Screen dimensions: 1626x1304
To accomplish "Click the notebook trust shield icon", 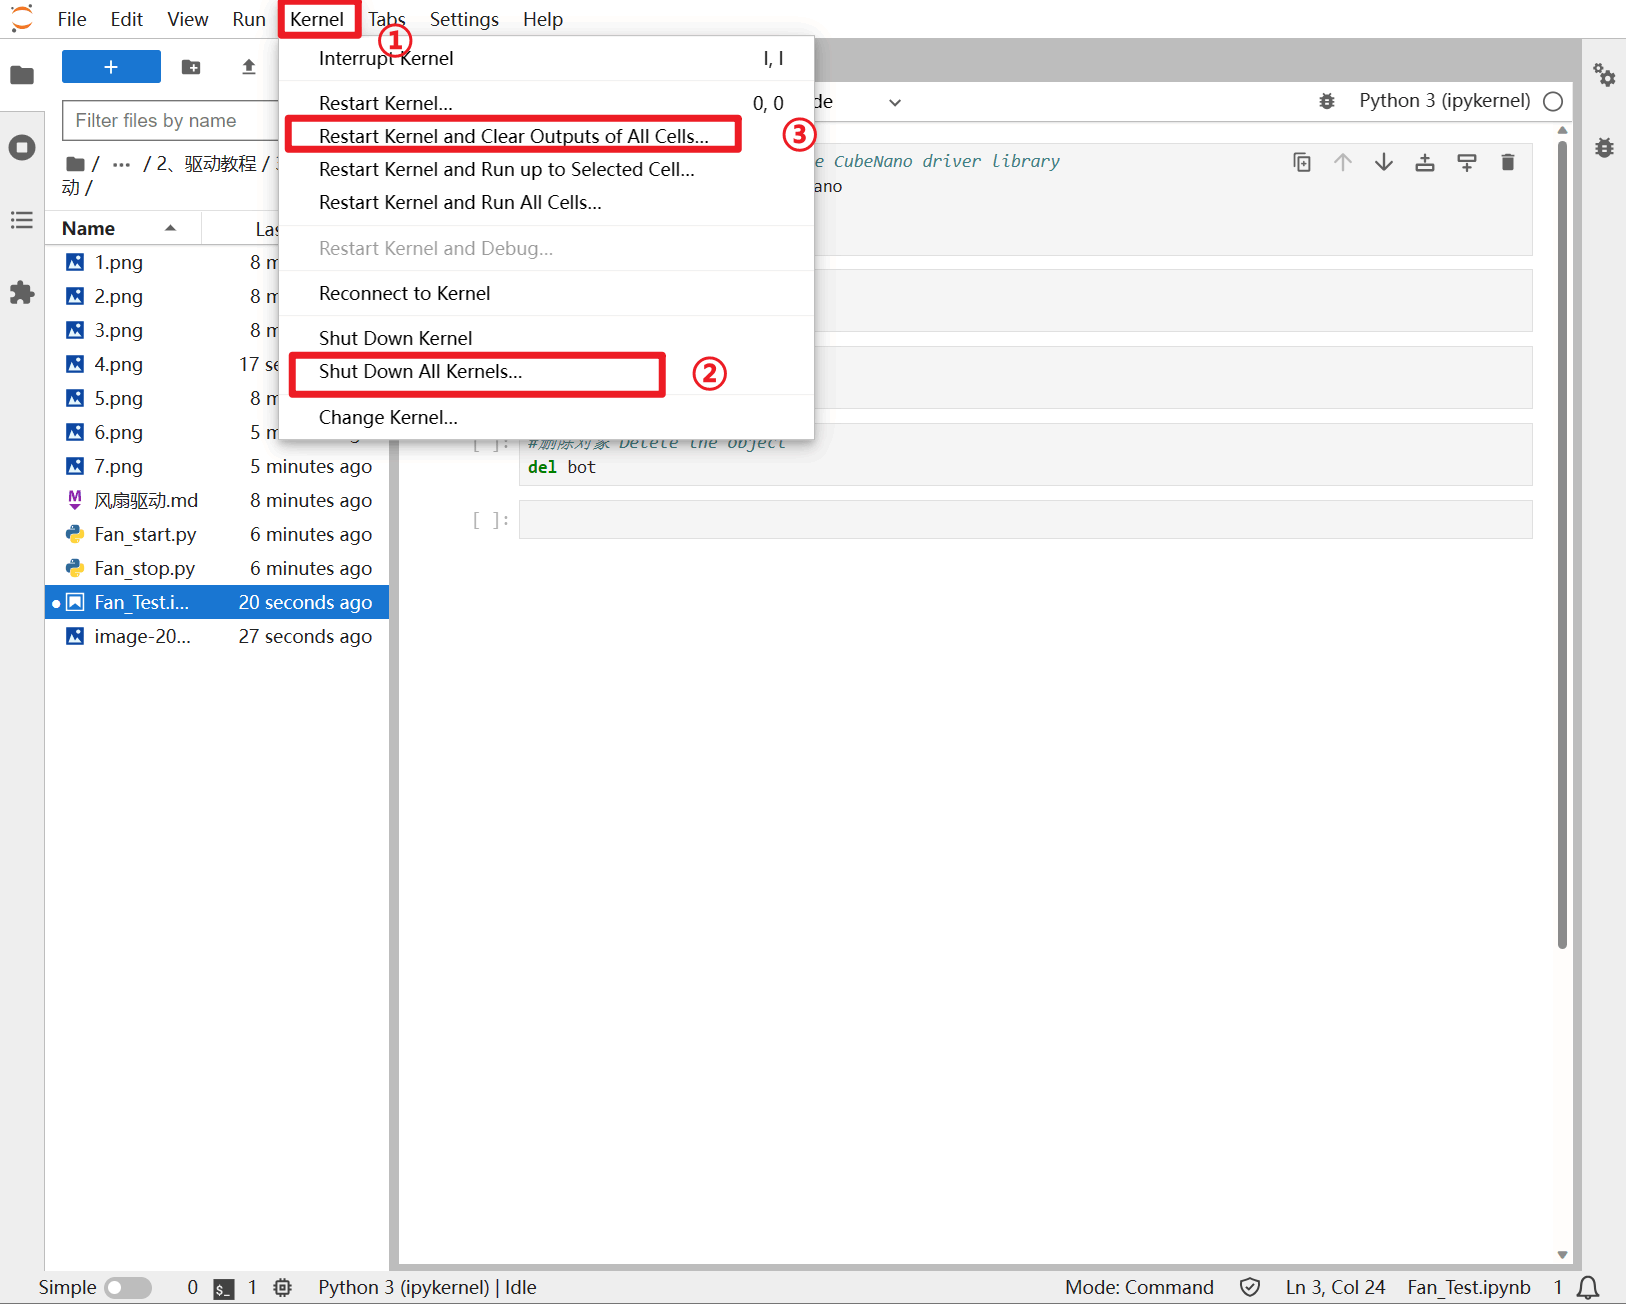I will (x=1250, y=1287).
